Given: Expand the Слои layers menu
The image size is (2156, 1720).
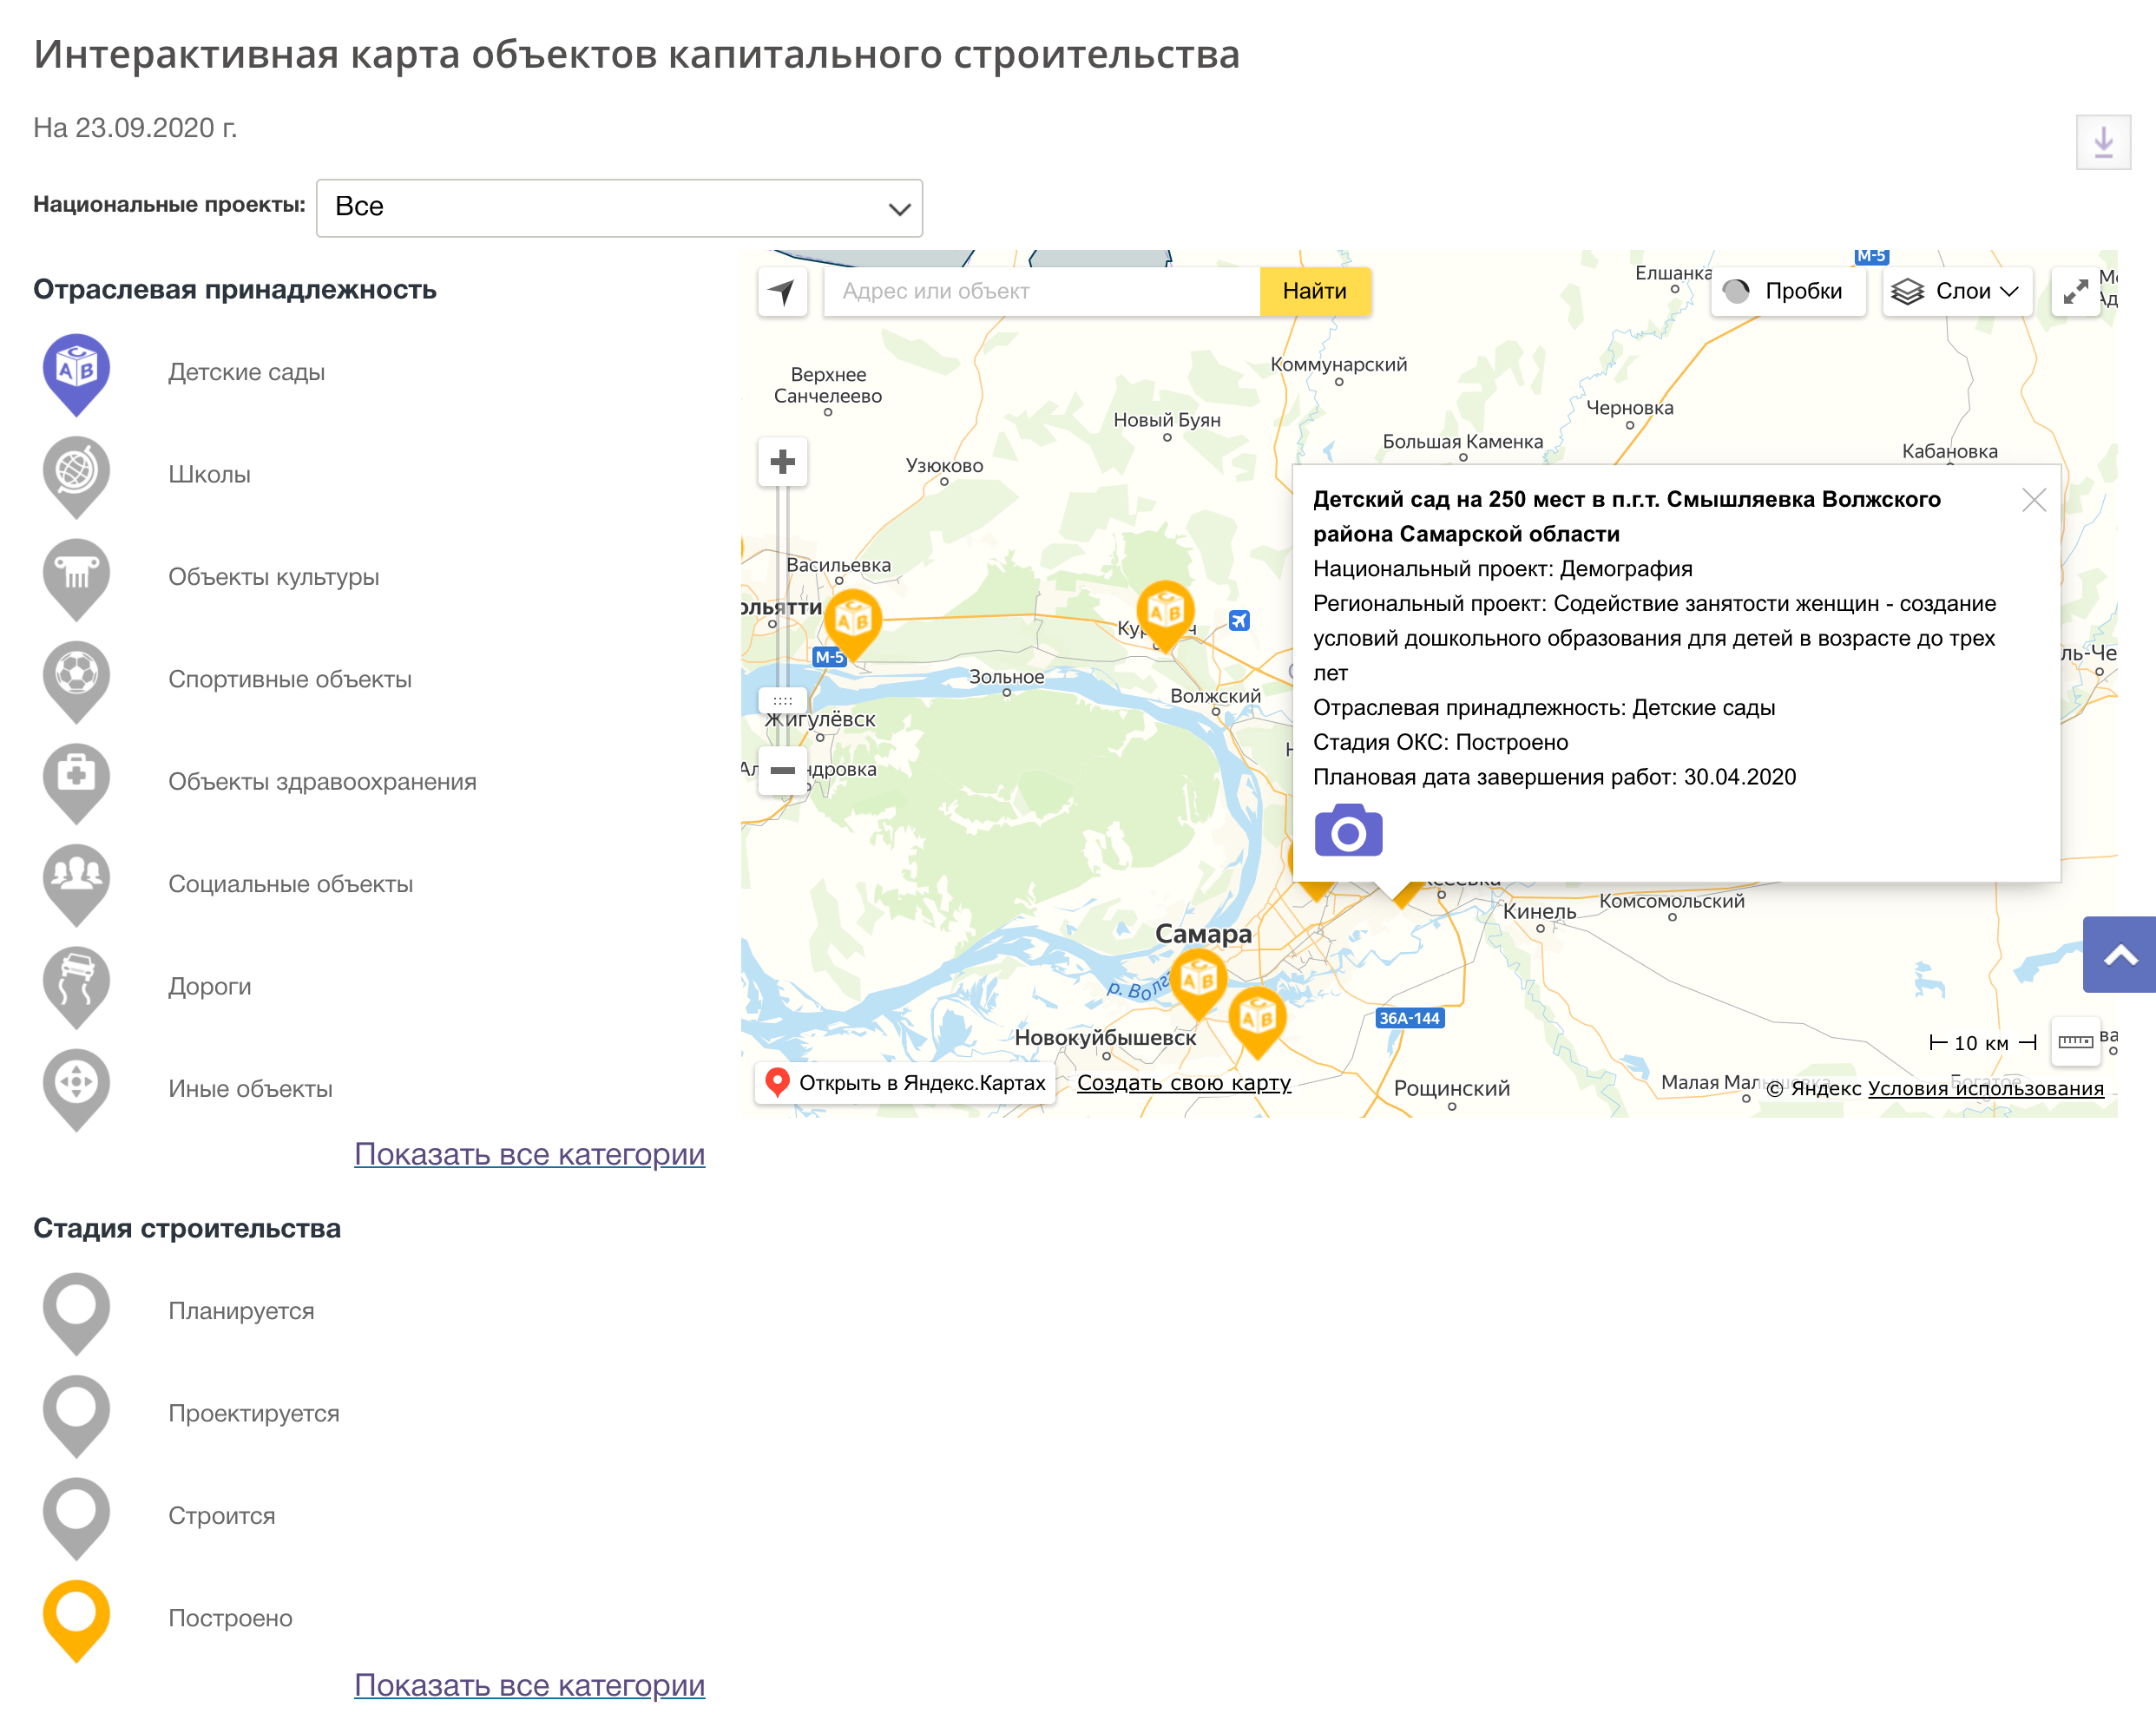Looking at the screenshot, I should tap(1956, 291).
